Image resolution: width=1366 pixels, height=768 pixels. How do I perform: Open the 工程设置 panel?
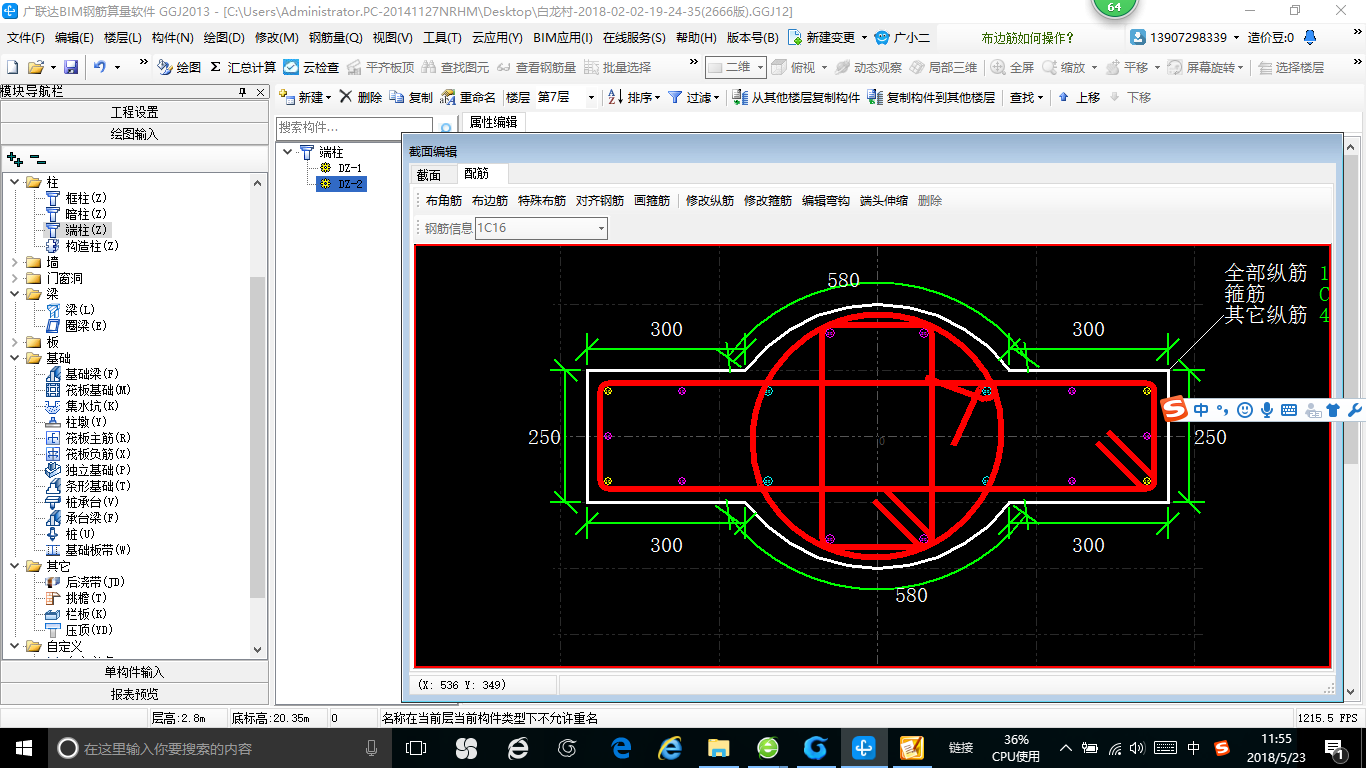point(134,112)
